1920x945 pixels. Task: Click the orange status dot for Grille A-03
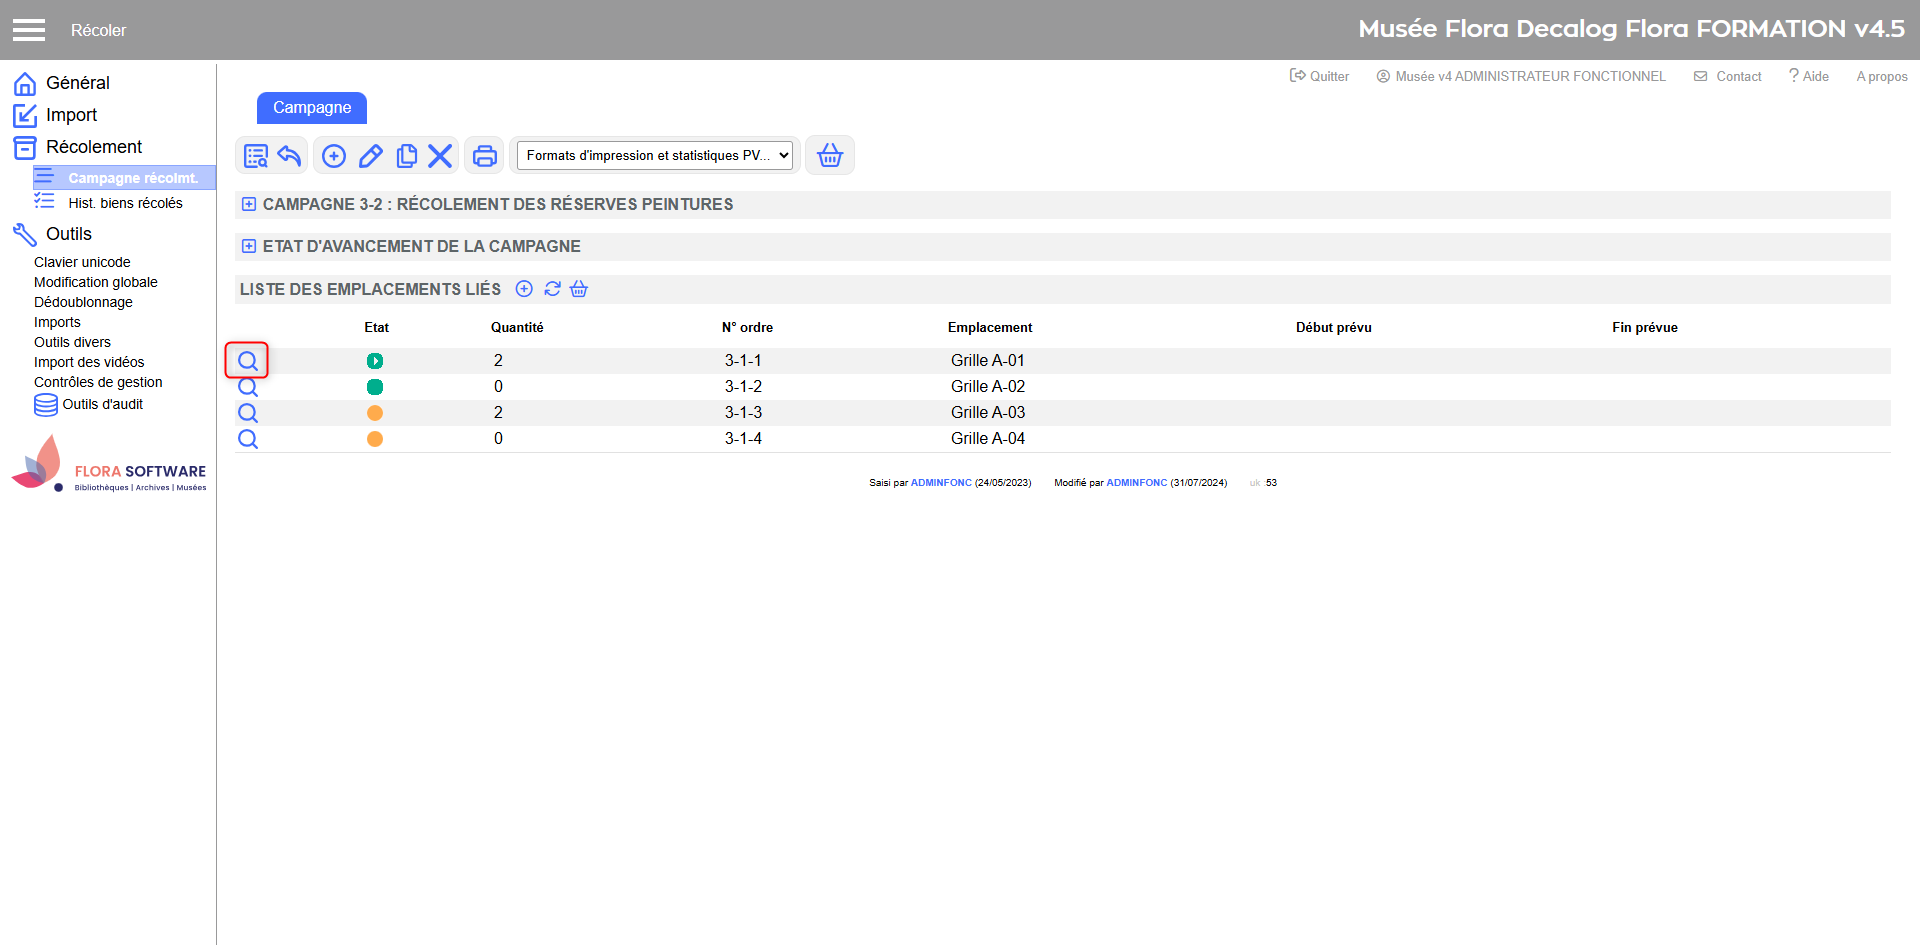pyautogui.click(x=375, y=413)
